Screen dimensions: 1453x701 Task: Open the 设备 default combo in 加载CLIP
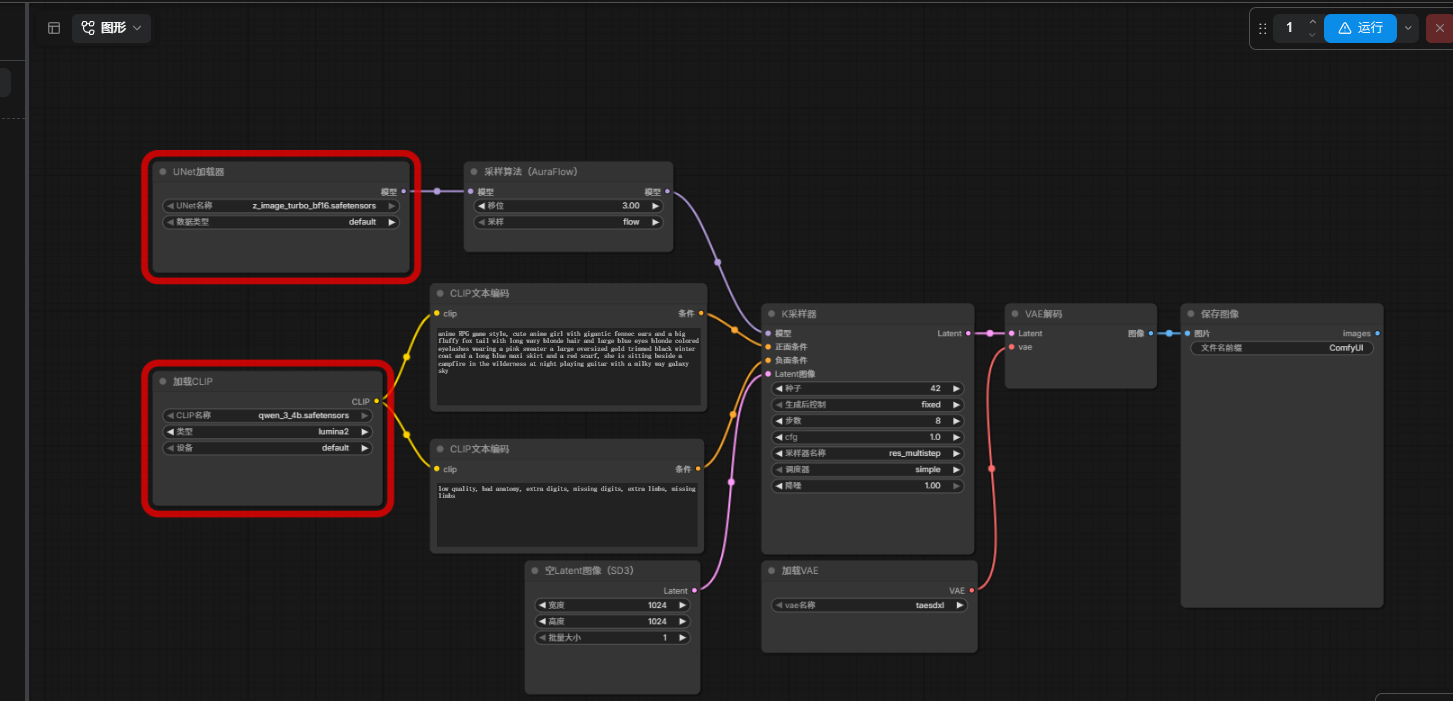[x=267, y=448]
